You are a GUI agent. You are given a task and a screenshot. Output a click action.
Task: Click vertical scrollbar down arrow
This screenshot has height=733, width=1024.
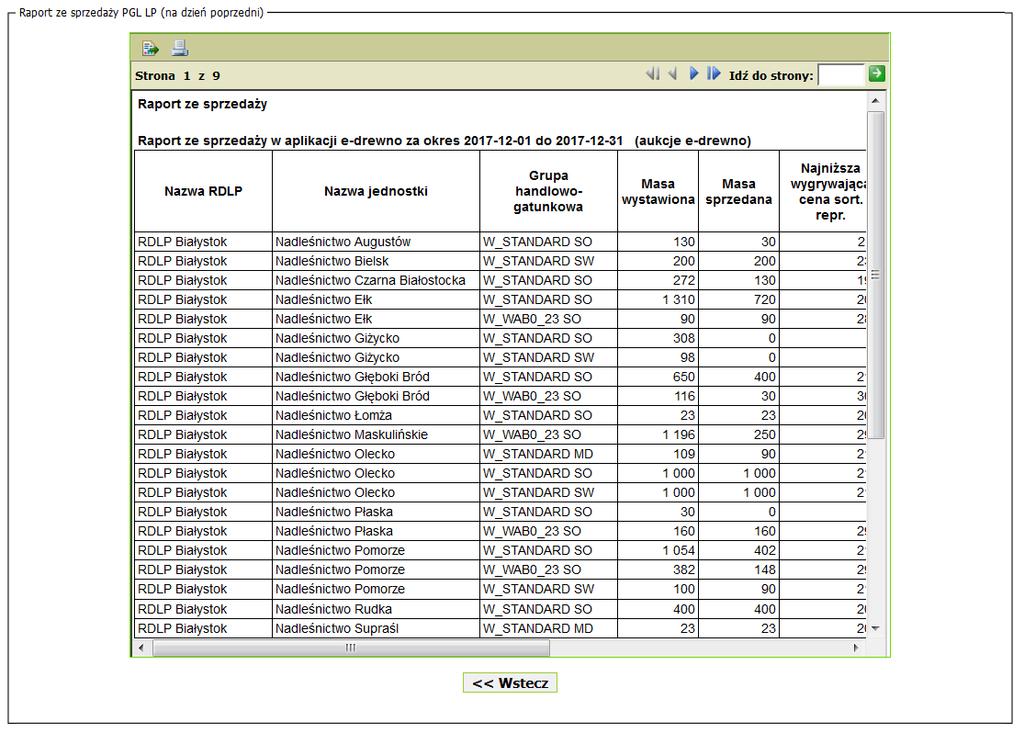coord(875,628)
